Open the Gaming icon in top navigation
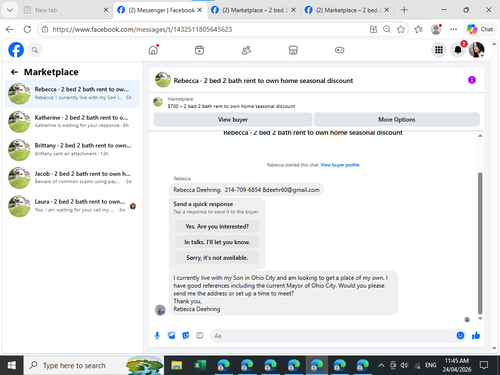Image resolution: width=500 pixels, height=375 pixels. coord(339,50)
